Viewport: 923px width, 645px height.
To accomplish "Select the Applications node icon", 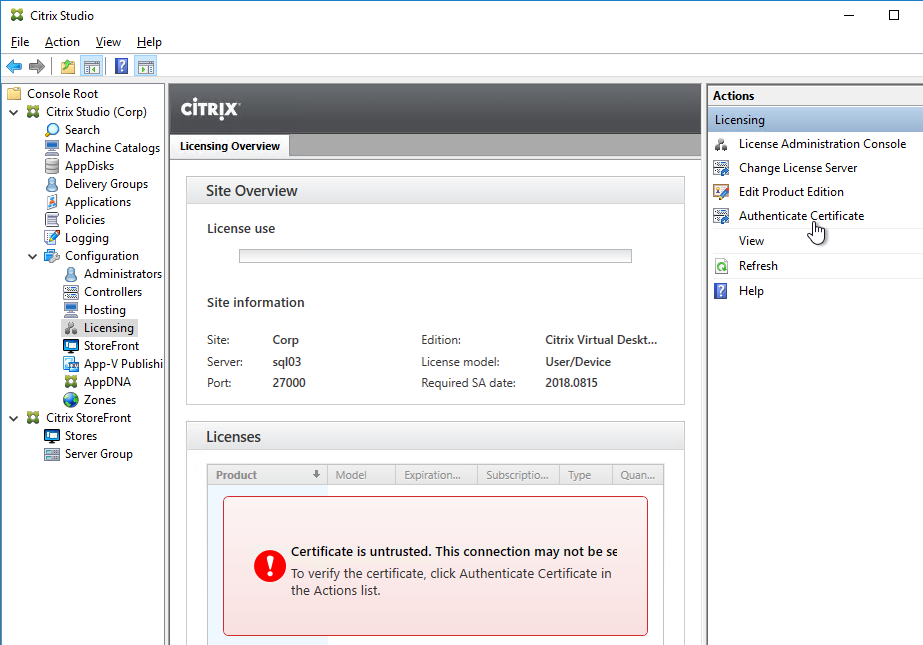I will (52, 202).
